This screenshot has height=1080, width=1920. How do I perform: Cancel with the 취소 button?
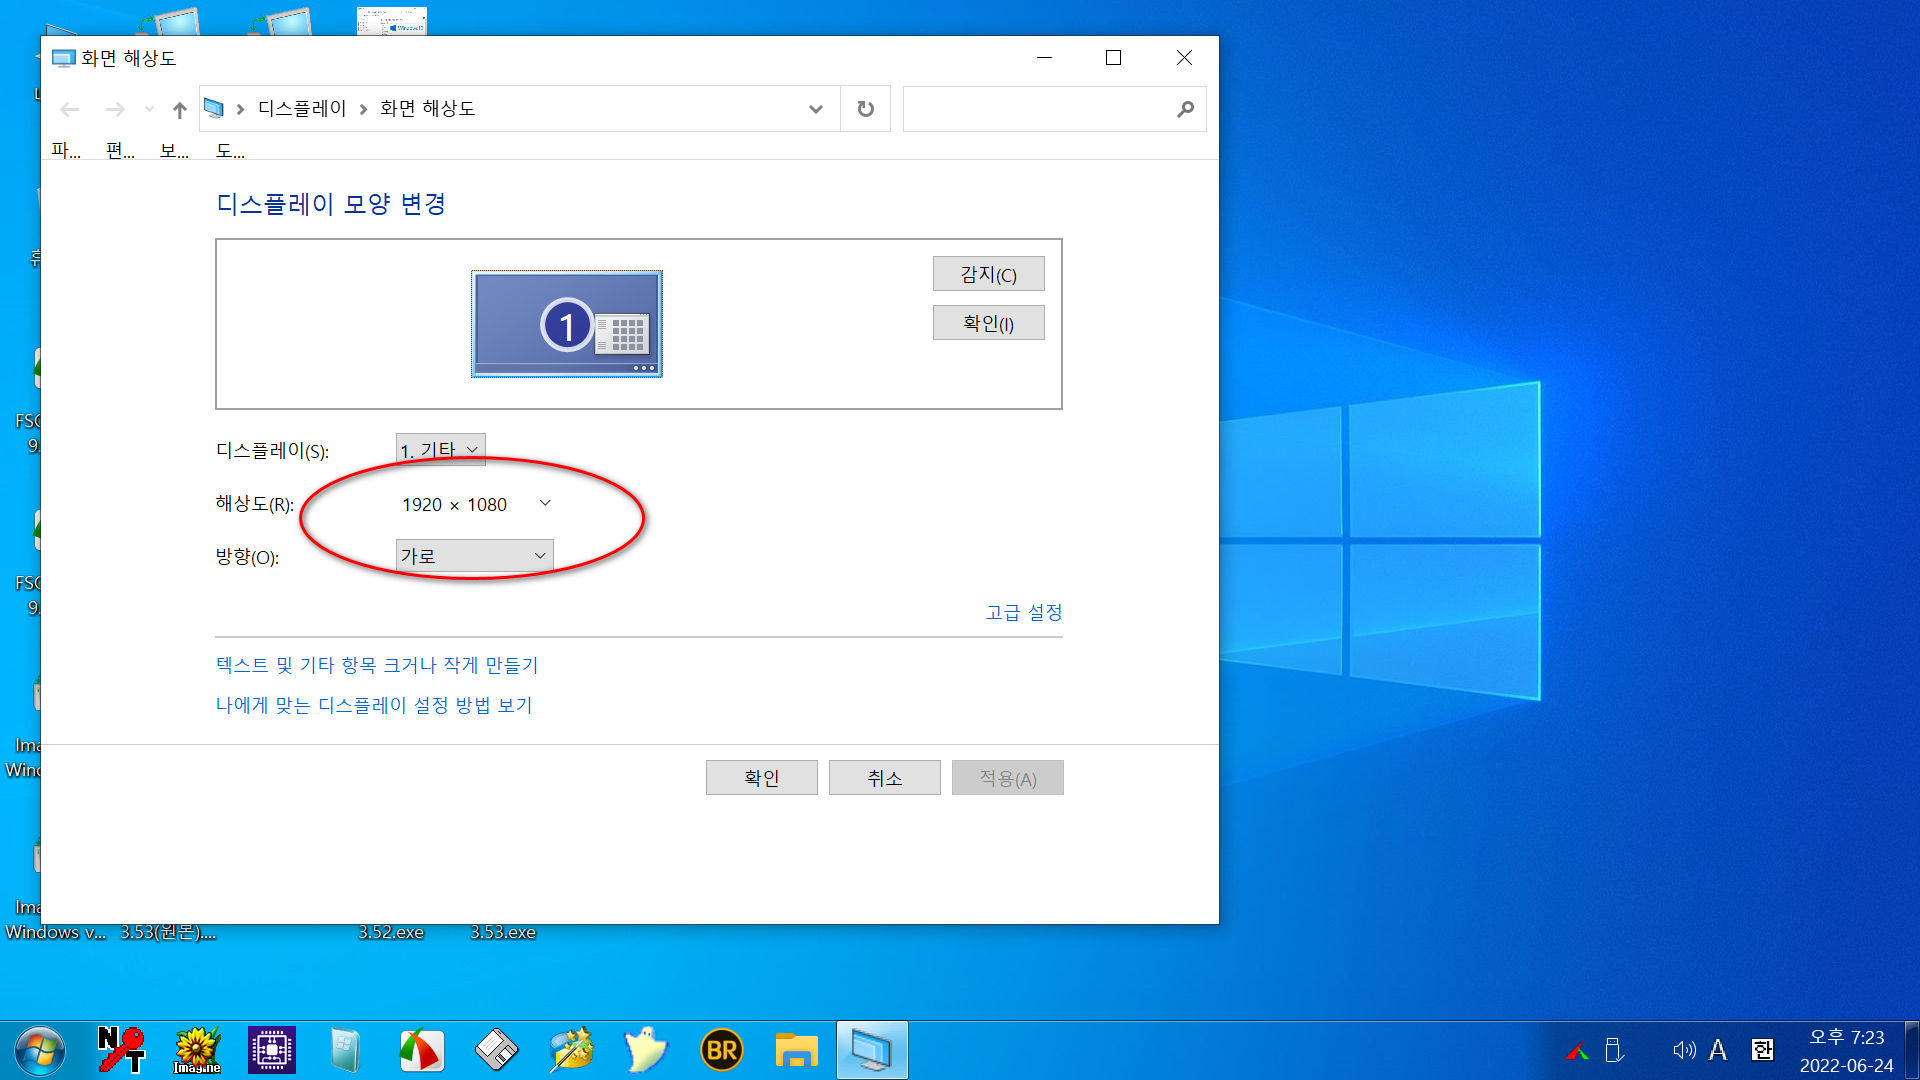point(885,778)
